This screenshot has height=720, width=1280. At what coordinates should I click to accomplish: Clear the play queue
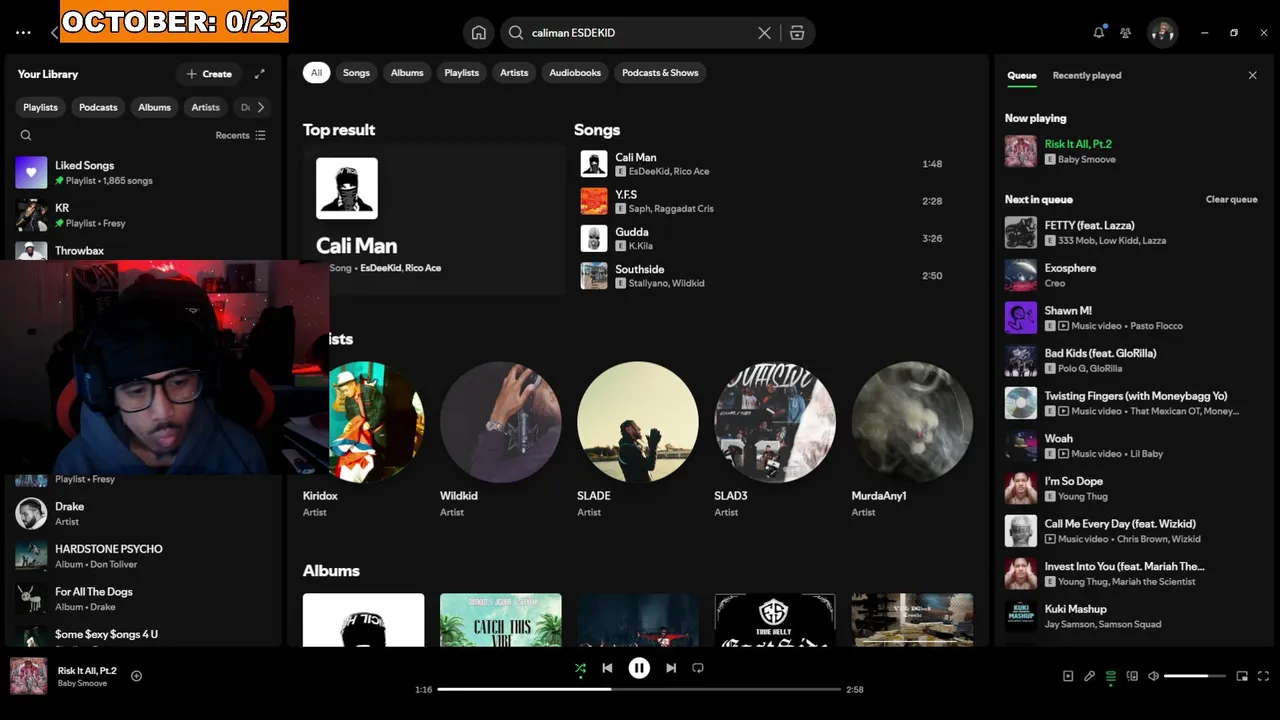[1231, 199]
